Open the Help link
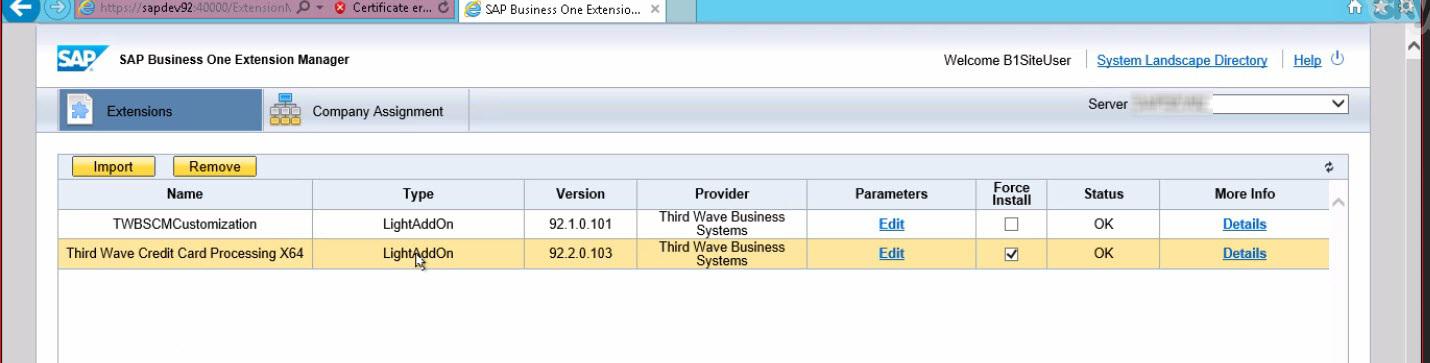This screenshot has height=363, width=1430. click(1307, 60)
